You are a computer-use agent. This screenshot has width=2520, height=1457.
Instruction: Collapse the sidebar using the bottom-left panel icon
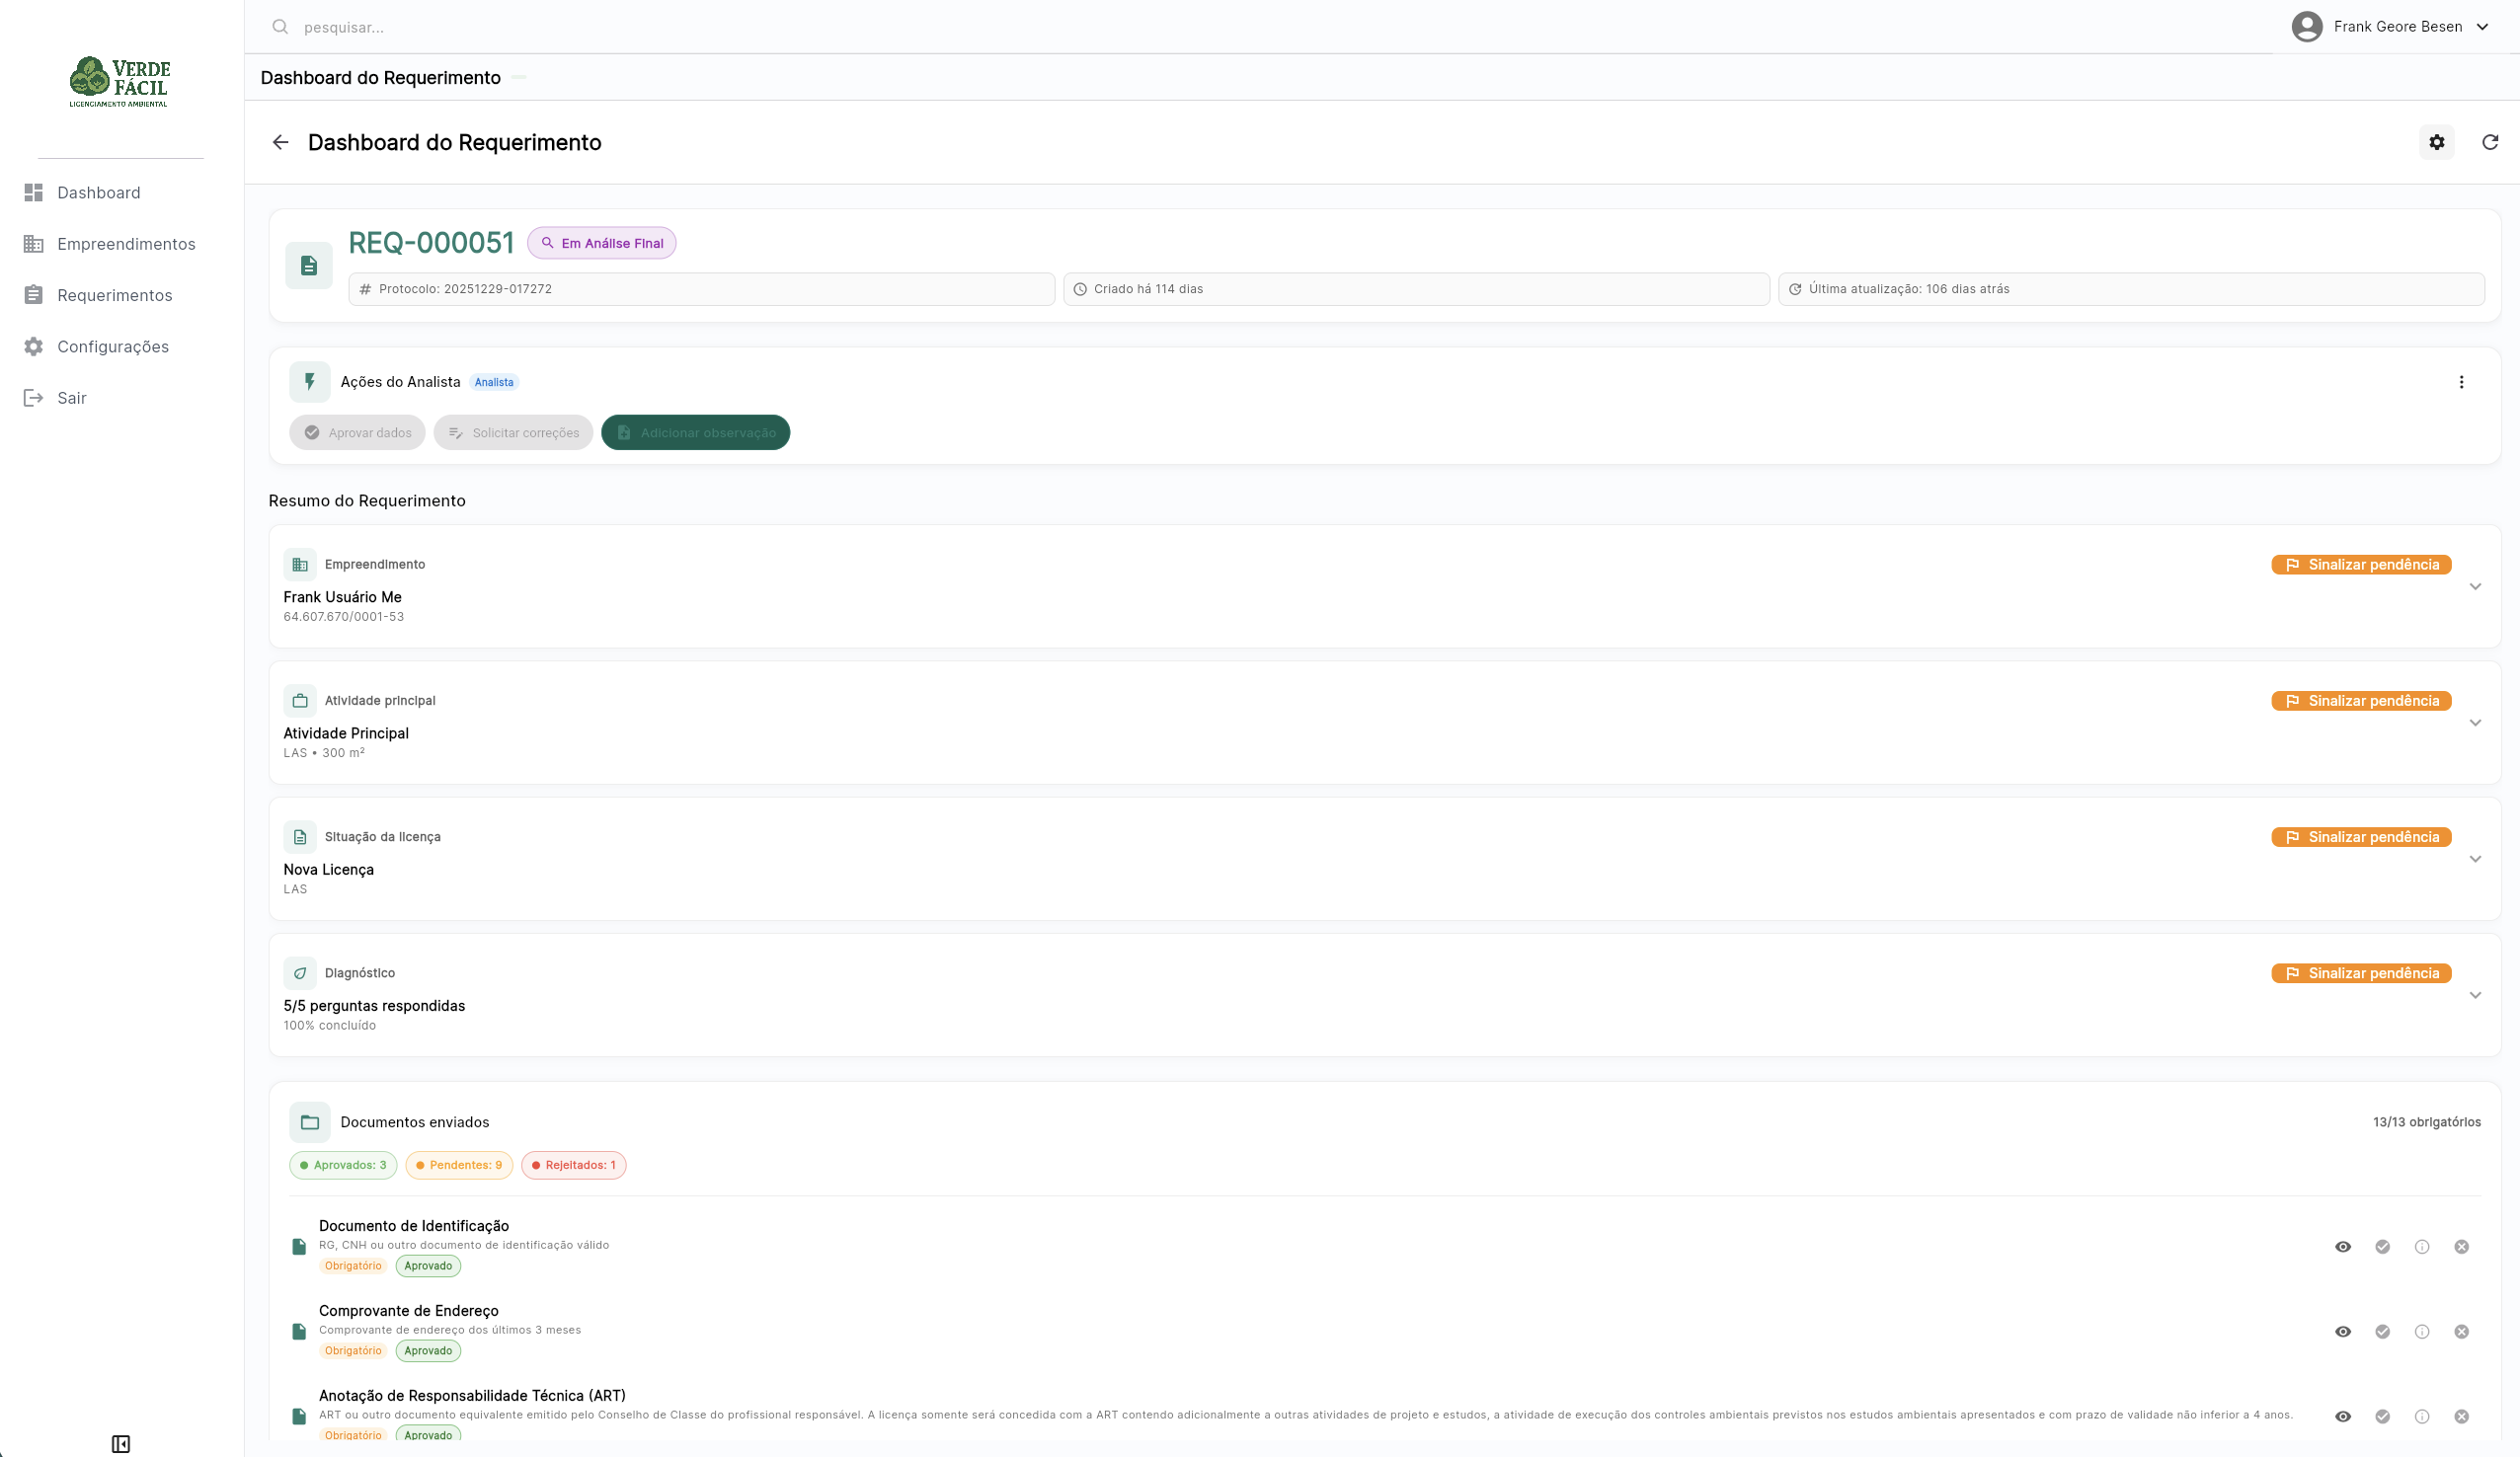pyautogui.click(x=121, y=1443)
